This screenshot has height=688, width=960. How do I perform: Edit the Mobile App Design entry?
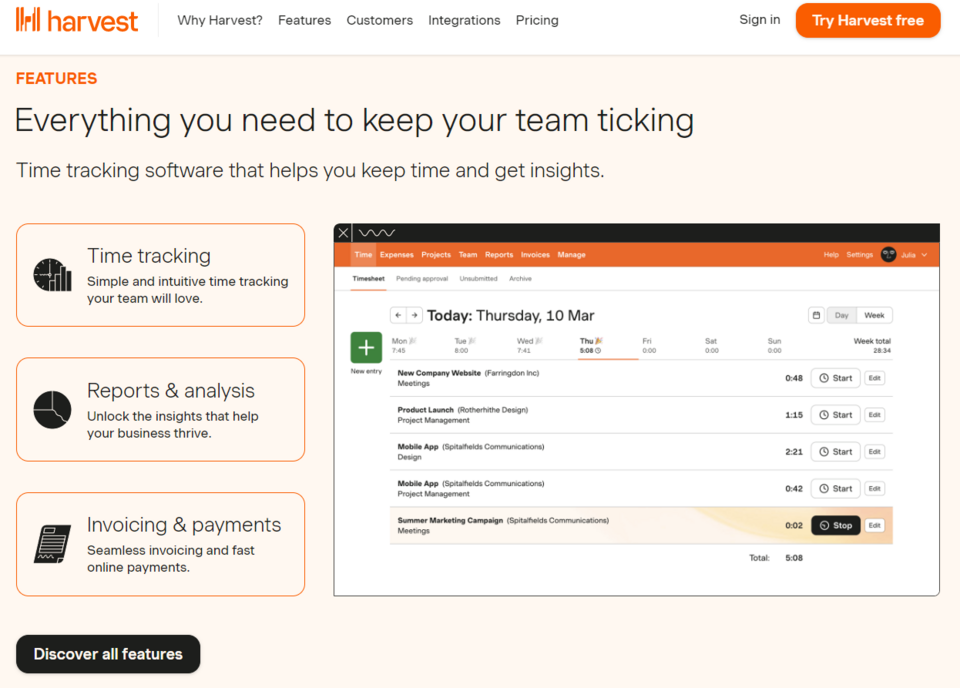tap(875, 452)
